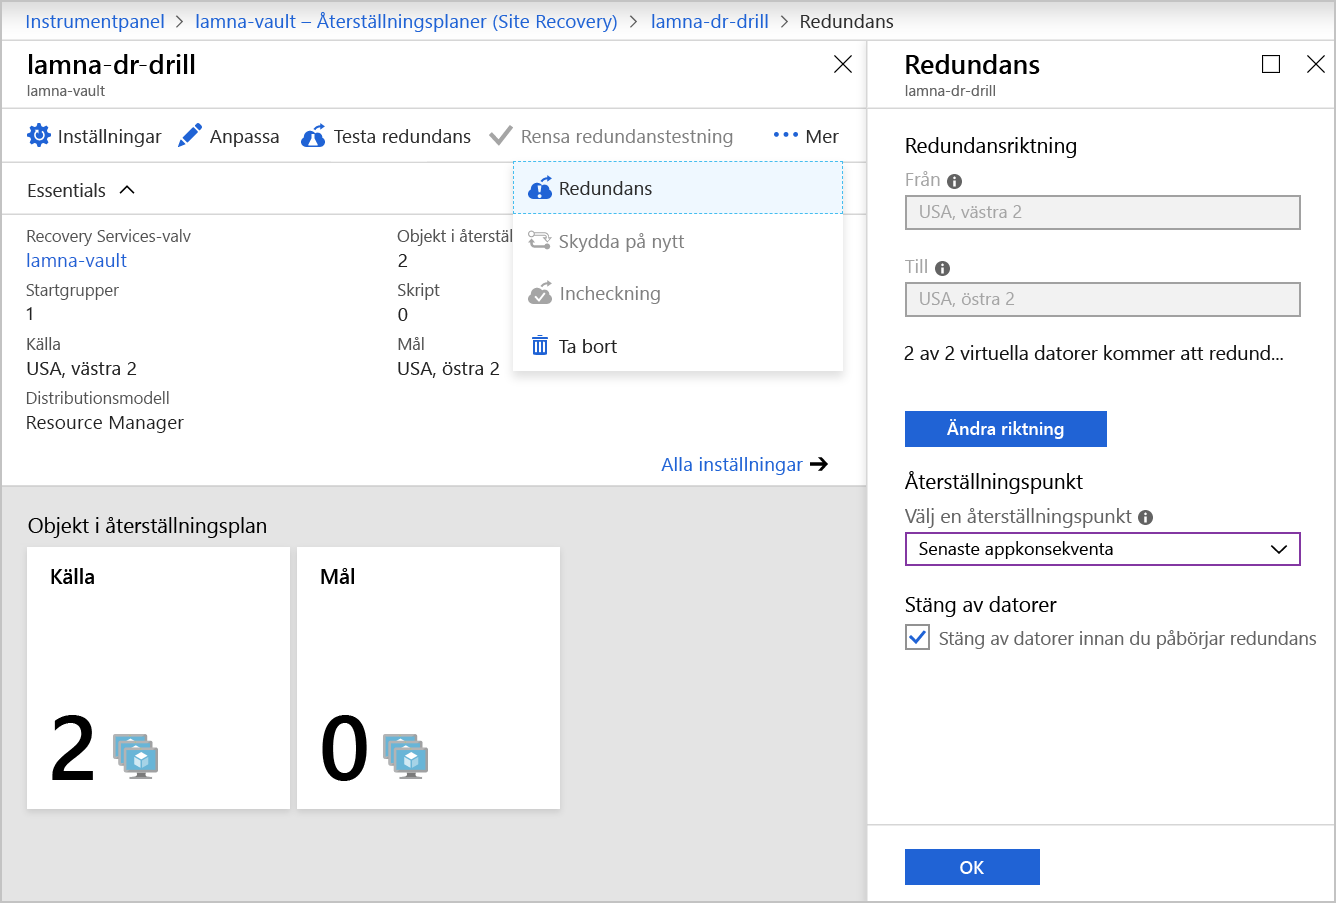This screenshot has width=1336, height=903.
Task: Click Ändra riktning button
Action: pos(1006,429)
